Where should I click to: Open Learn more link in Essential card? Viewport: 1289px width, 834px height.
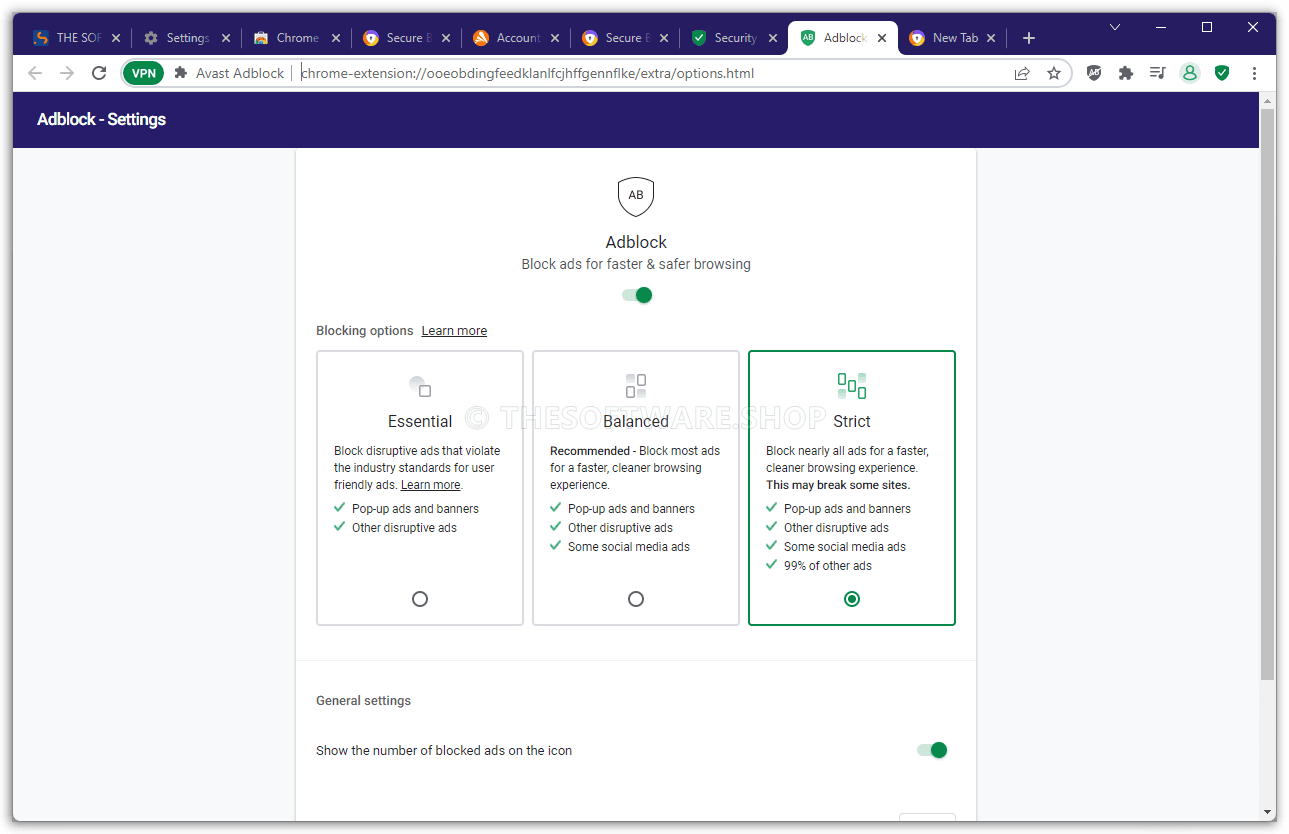431,485
